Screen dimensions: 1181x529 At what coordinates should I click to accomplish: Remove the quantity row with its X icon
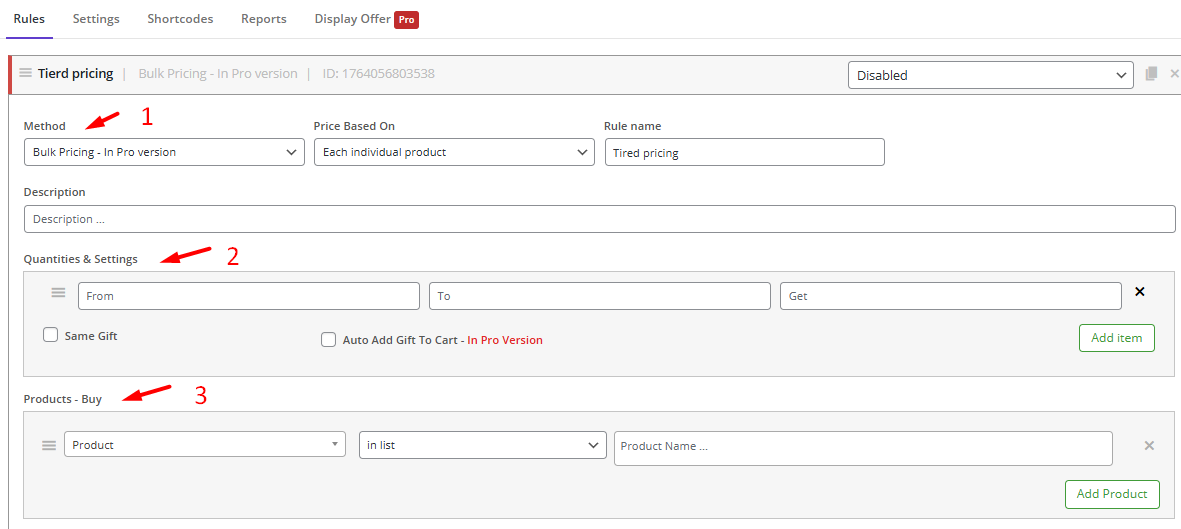(x=1140, y=292)
